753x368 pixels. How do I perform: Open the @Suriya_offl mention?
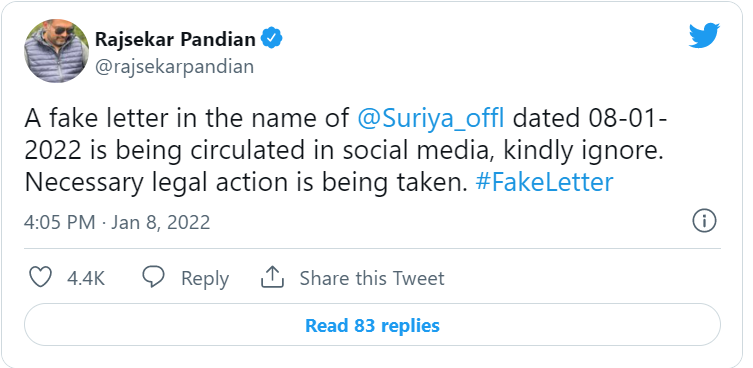click(431, 119)
